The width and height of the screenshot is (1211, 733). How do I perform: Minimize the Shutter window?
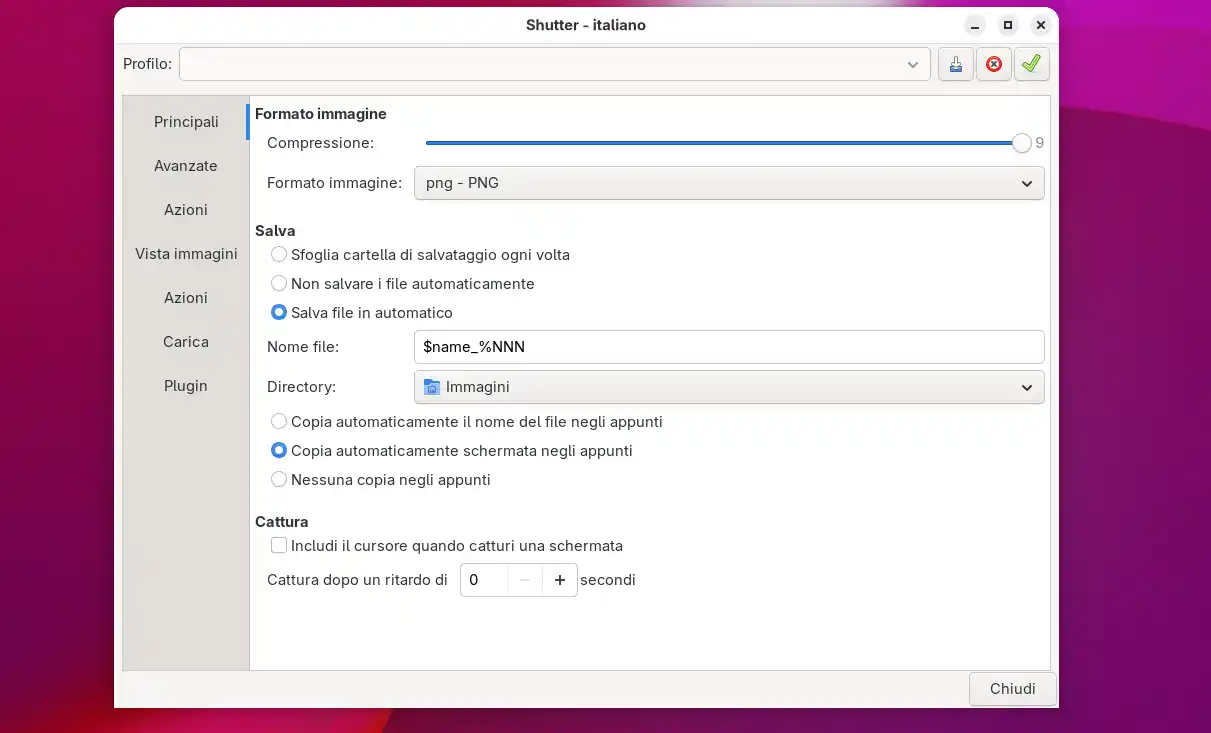975,25
